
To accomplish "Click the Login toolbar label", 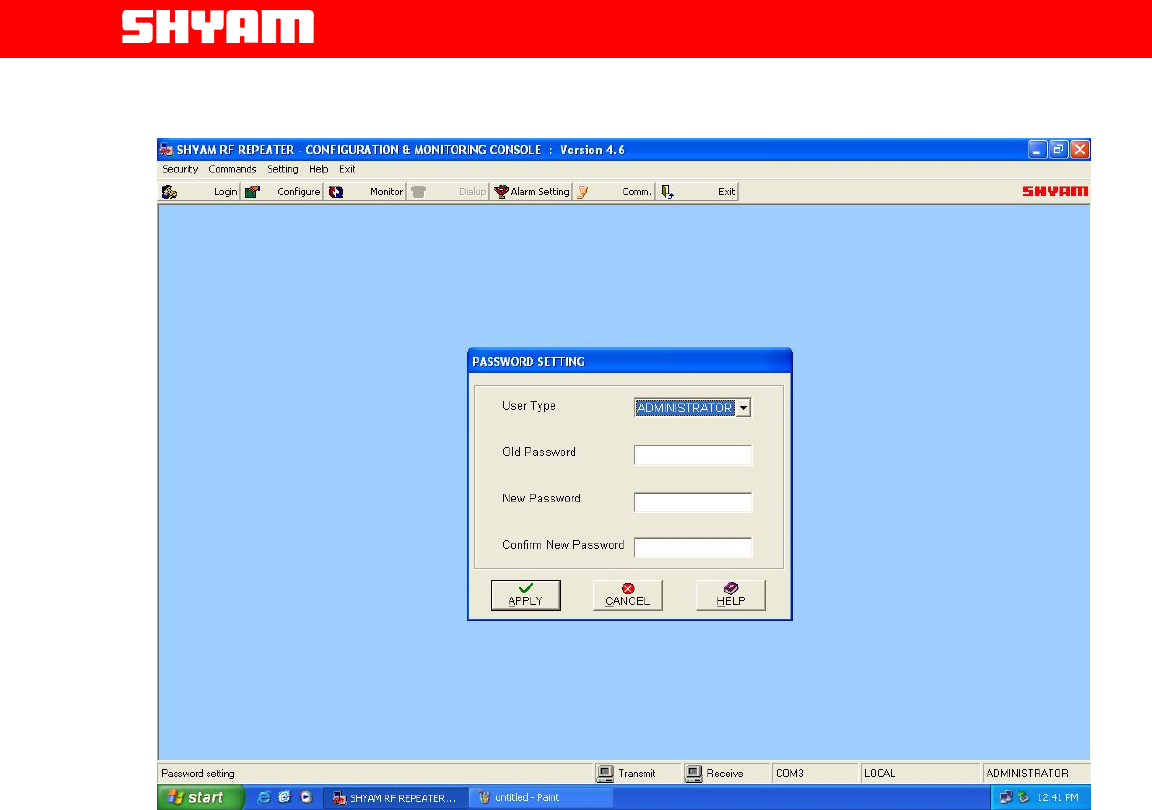I will [226, 192].
